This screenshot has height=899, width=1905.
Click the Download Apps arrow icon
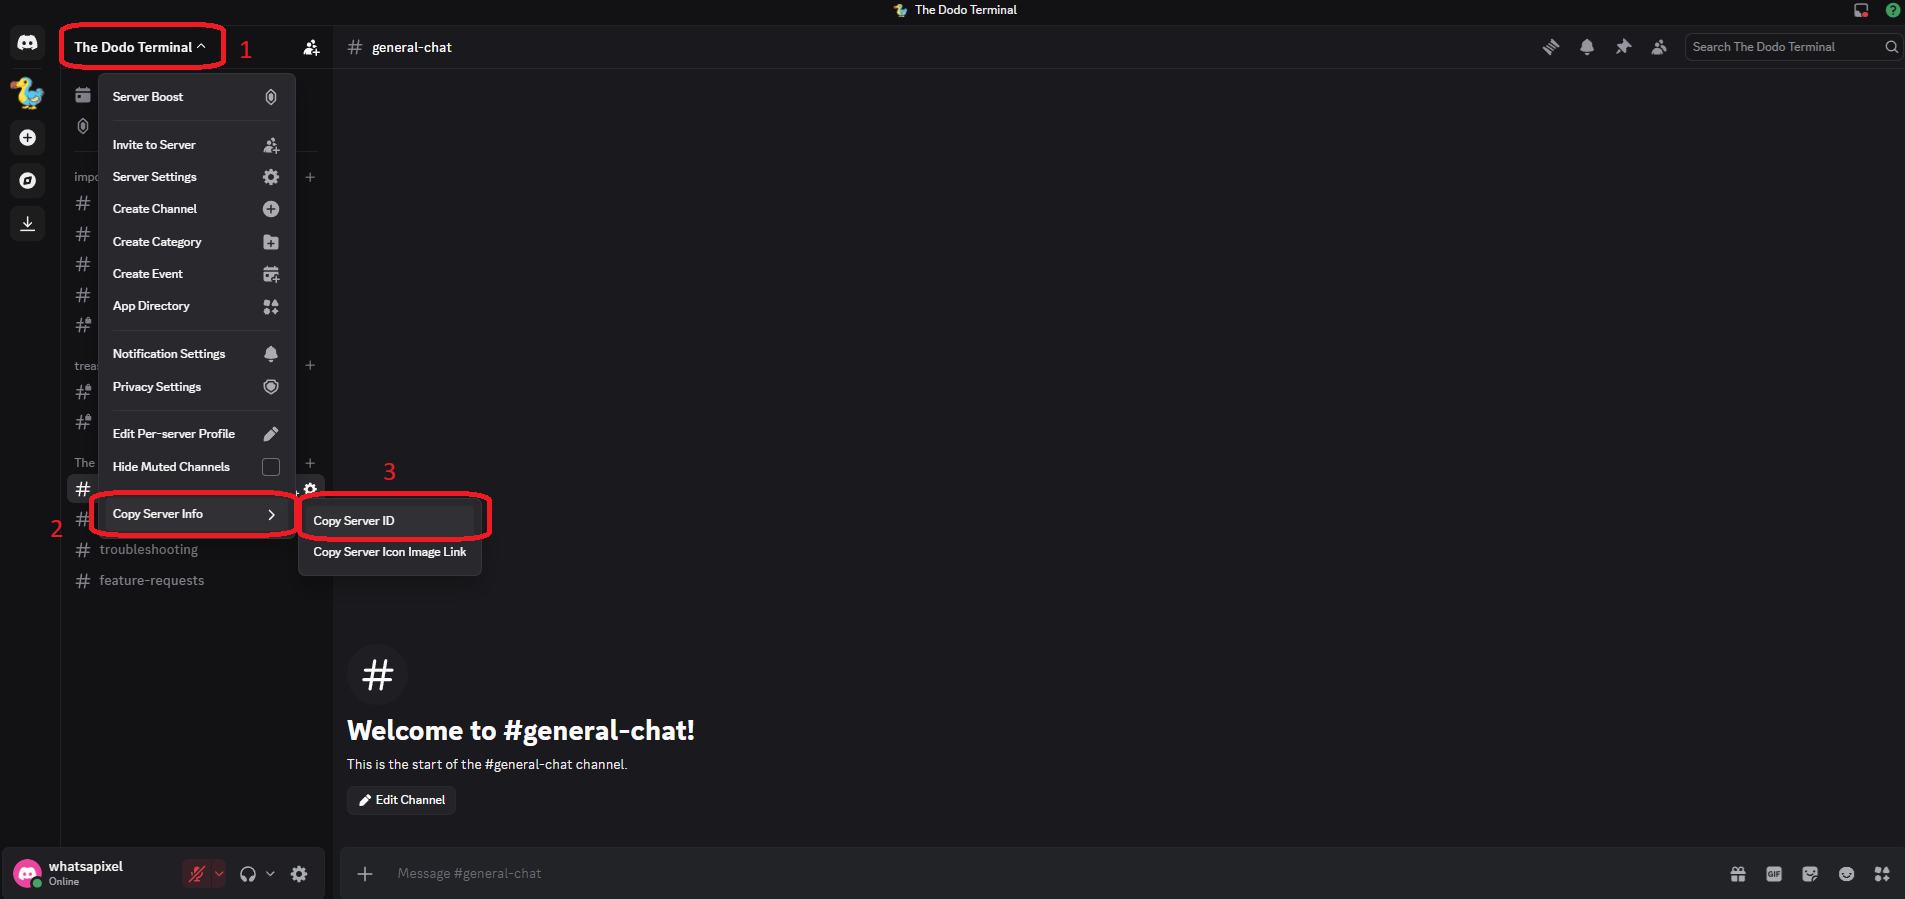(28, 224)
